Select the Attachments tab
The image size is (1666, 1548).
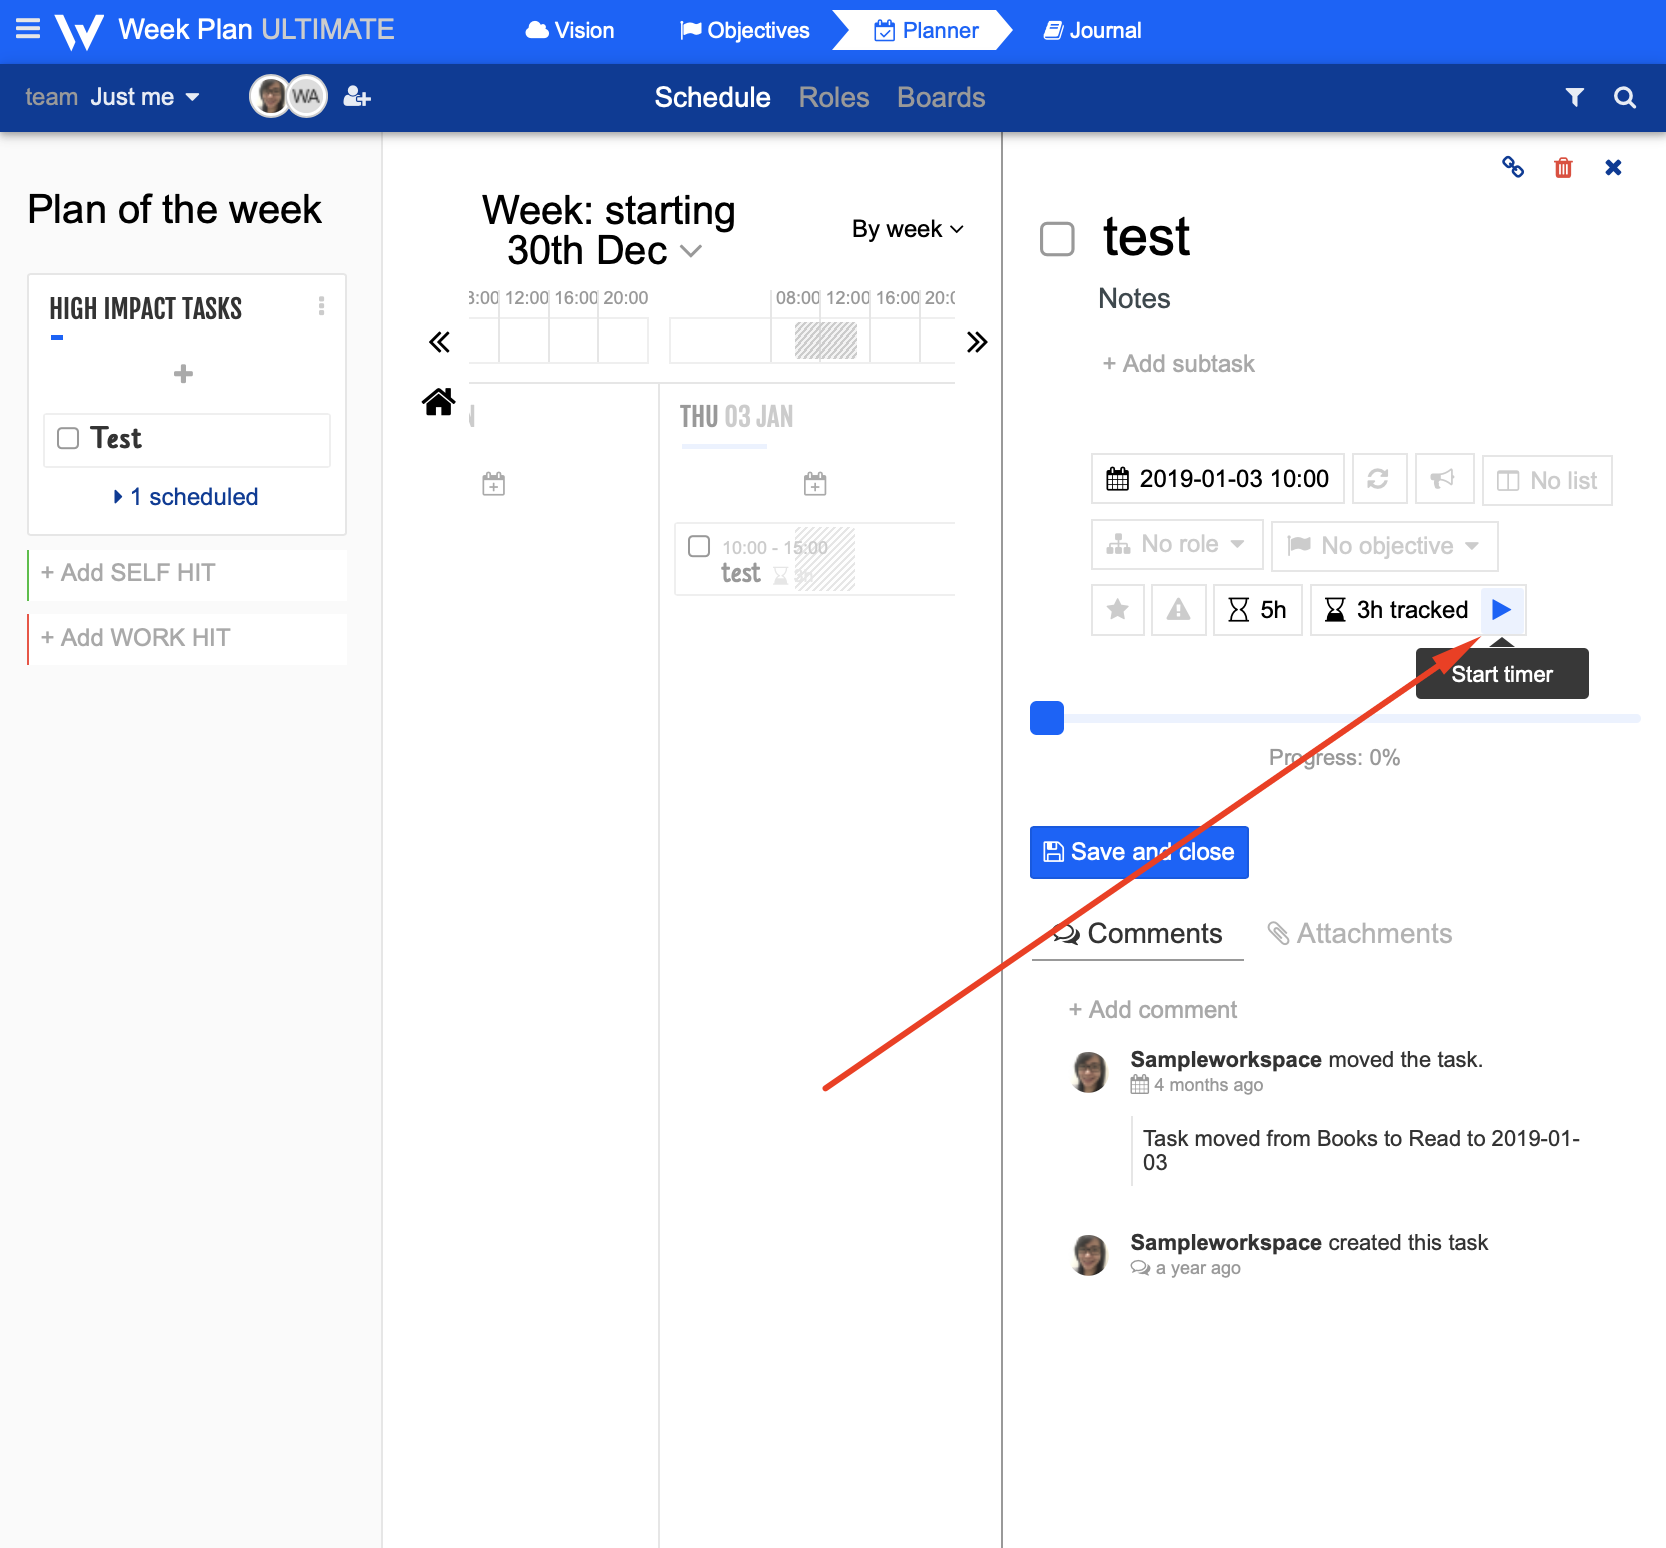pos(1359,934)
